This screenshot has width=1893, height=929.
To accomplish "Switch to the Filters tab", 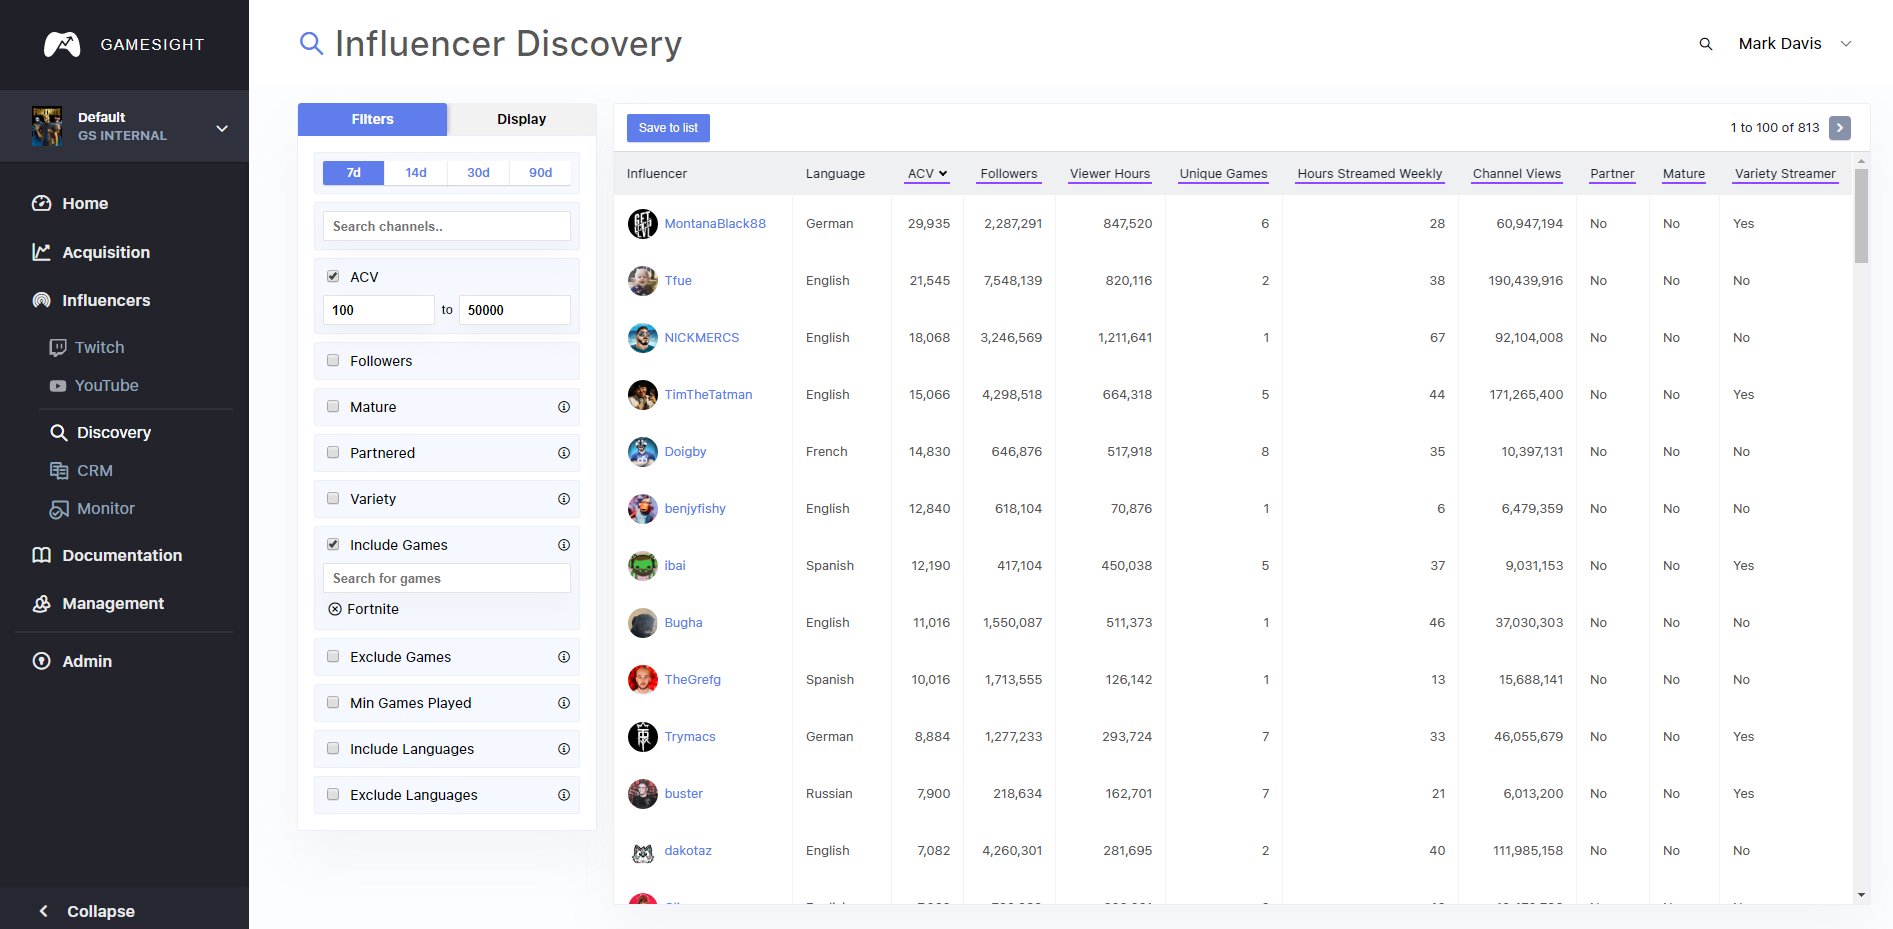I will click(372, 119).
